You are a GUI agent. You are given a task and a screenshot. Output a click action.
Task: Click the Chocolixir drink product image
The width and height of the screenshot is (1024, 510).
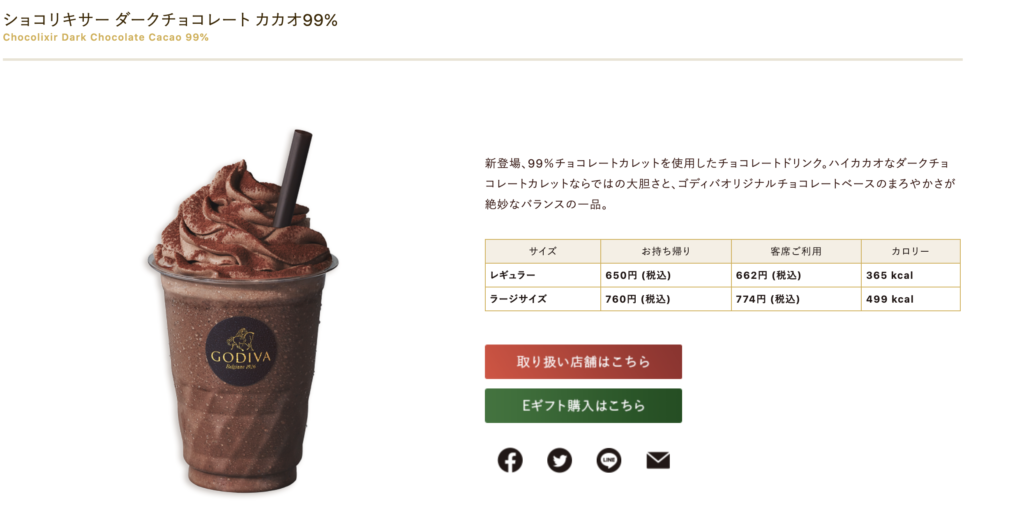point(243,310)
